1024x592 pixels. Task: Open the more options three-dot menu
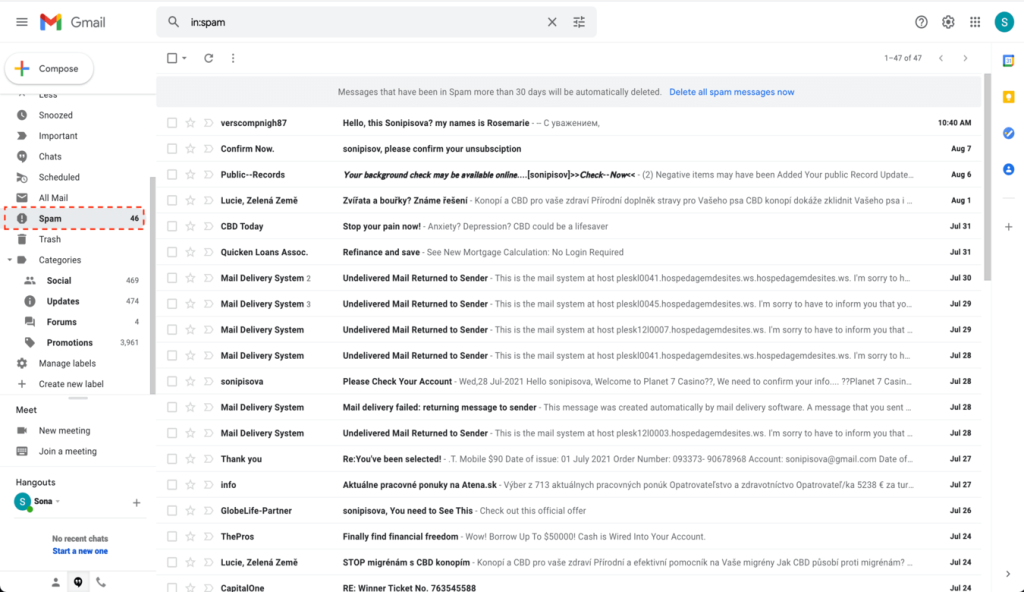(x=233, y=58)
